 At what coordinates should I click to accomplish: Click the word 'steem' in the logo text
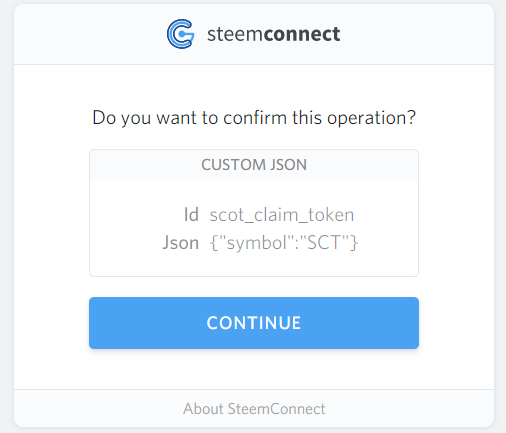(x=235, y=34)
